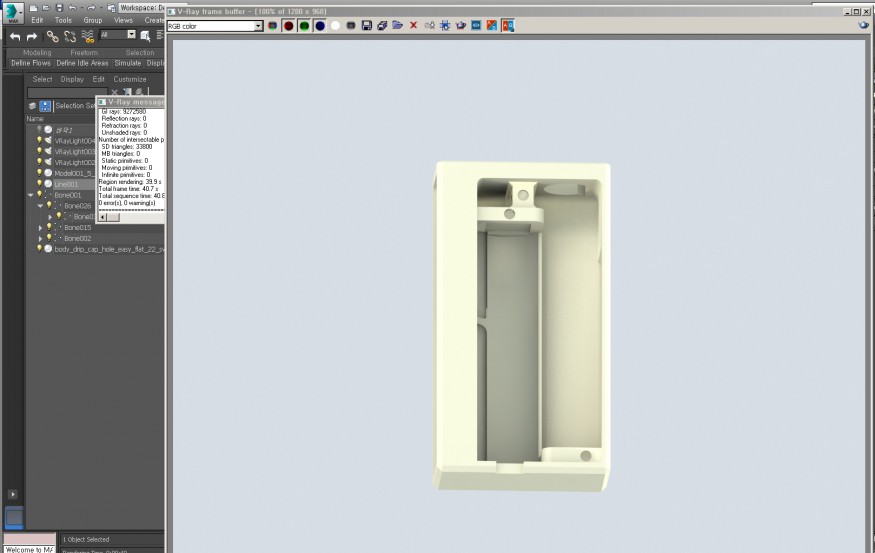Open the Group menu
The width and height of the screenshot is (875, 553).
click(x=92, y=20)
